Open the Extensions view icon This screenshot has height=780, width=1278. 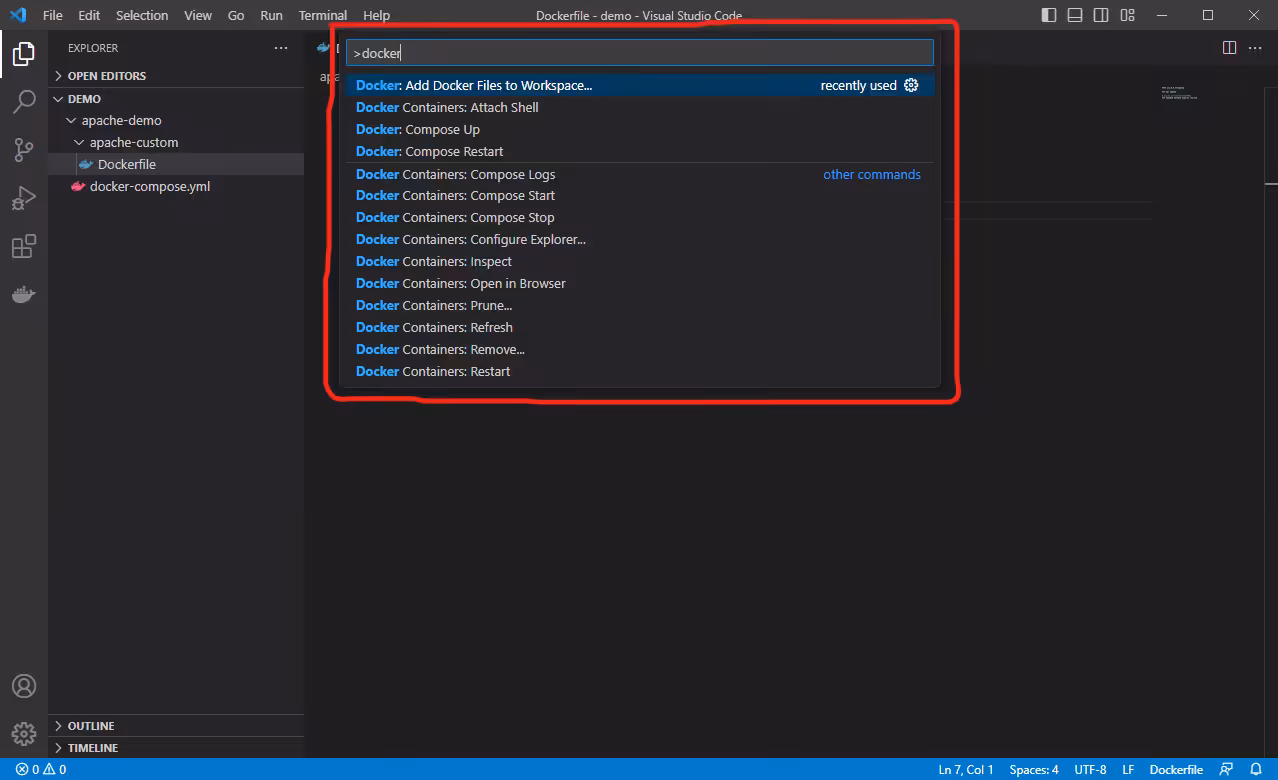[24, 247]
